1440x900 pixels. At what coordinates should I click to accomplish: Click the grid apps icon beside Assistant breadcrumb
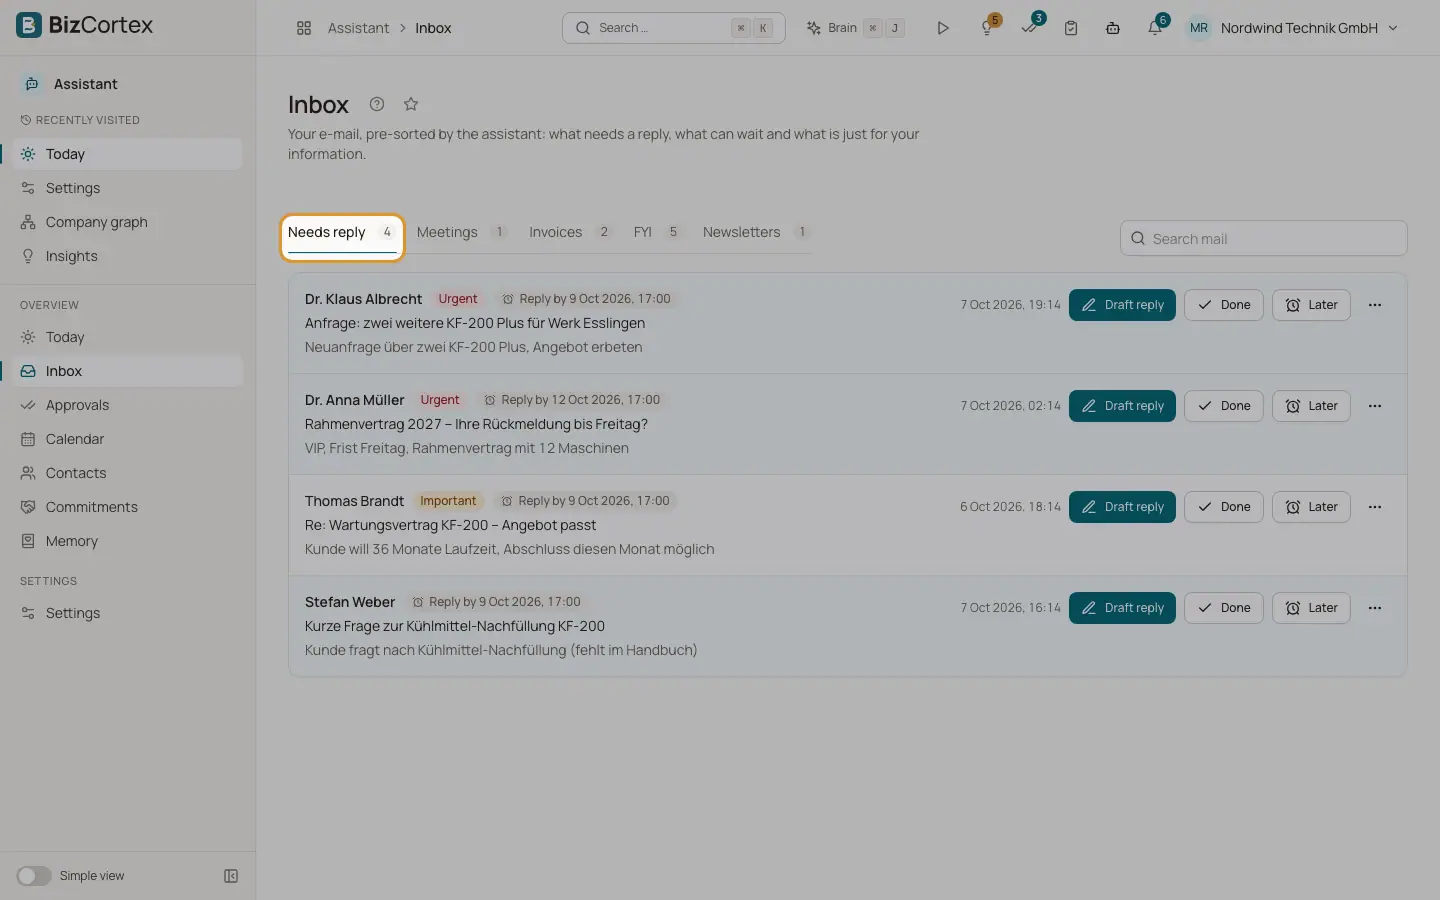(x=304, y=28)
